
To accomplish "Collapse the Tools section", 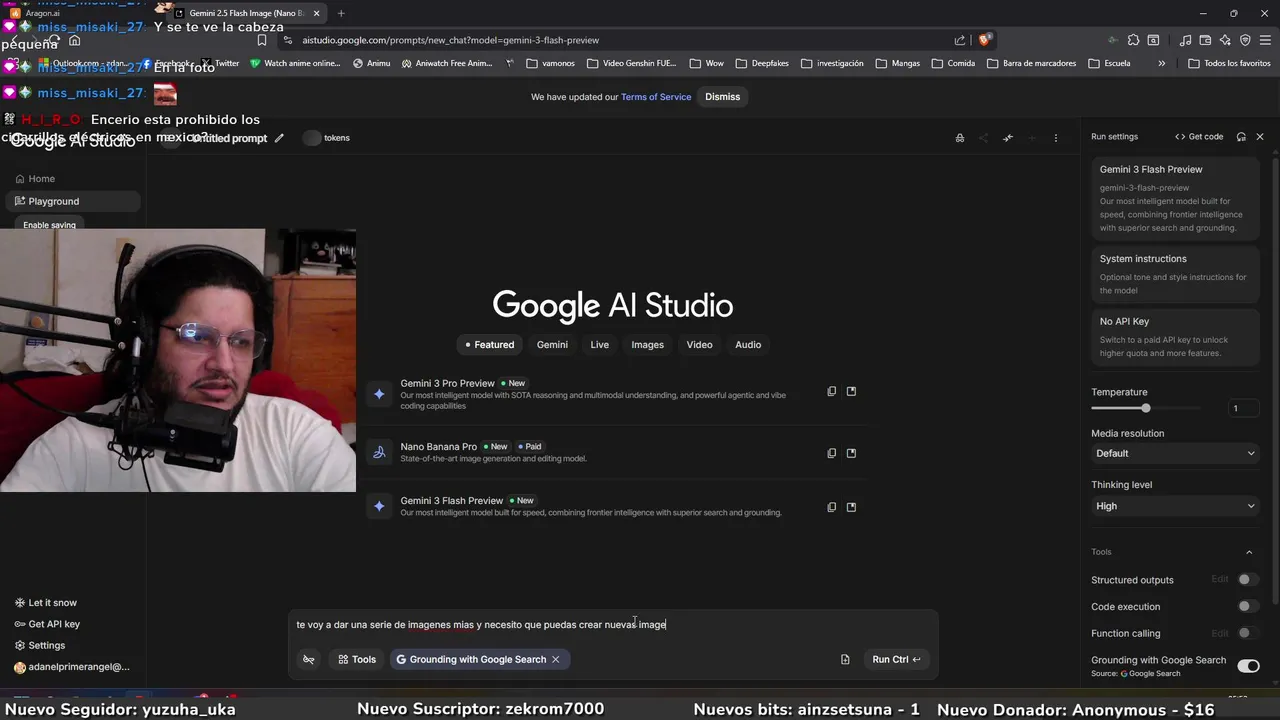I will tap(1249, 552).
